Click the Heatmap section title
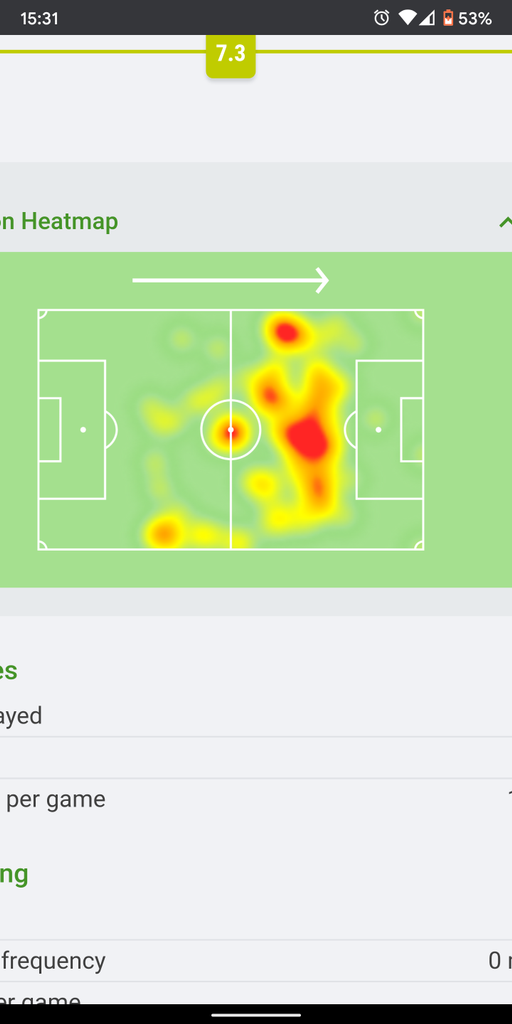The height and width of the screenshot is (1024, 512). point(59,221)
